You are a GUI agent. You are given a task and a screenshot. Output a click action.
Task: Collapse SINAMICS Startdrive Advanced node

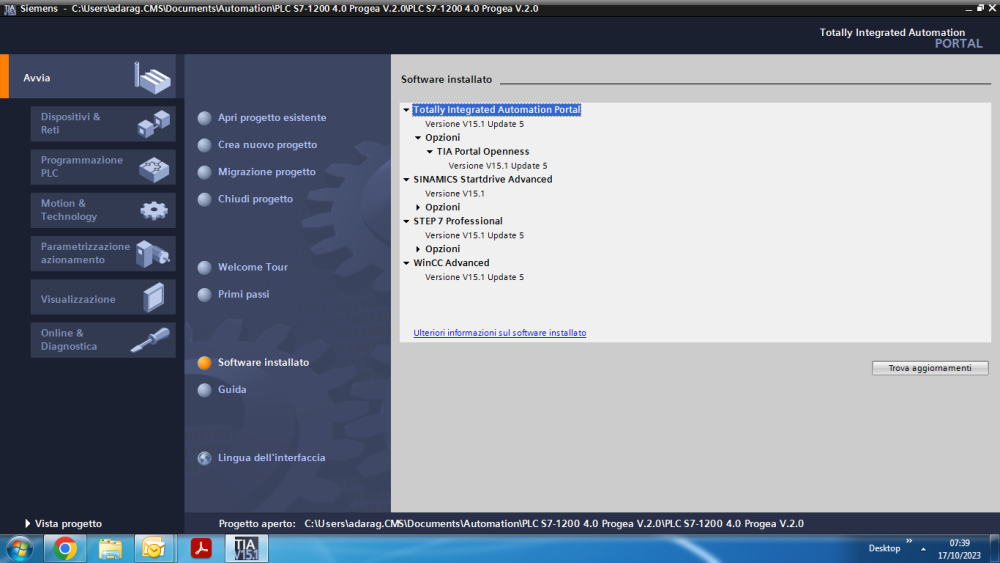(406, 180)
